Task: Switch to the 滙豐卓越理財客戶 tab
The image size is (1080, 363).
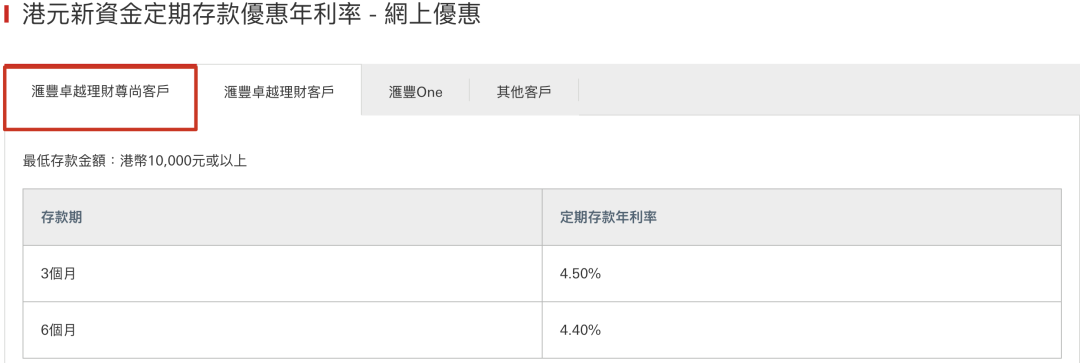Action: (279, 92)
